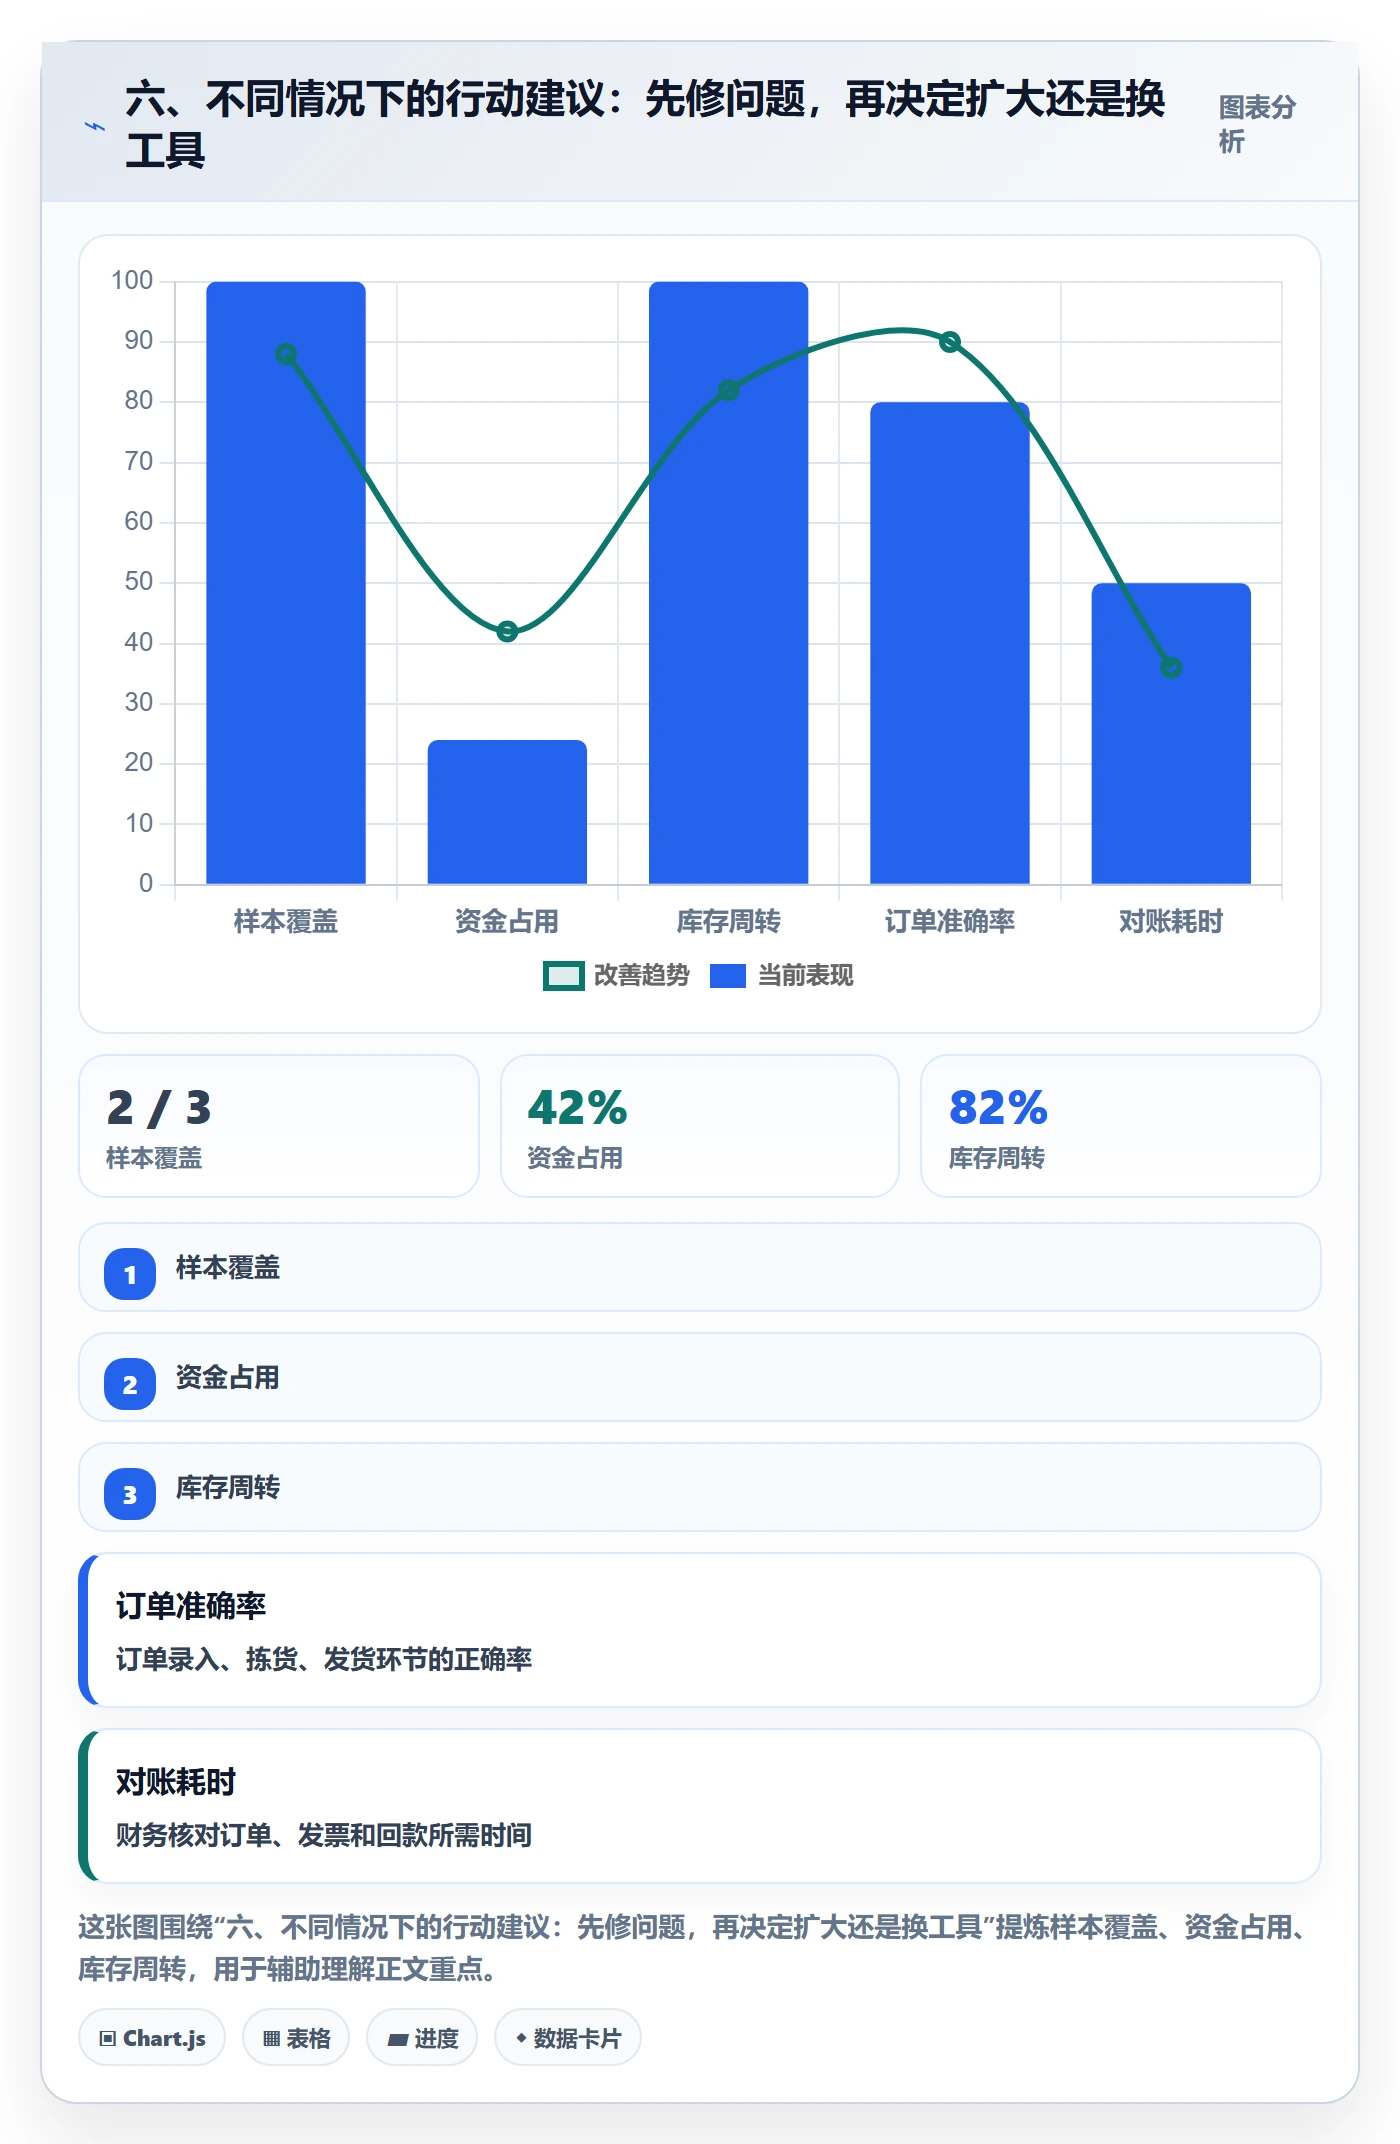This screenshot has height=2144, width=1400.
Task: Click the 100 y-axis tick label
Action: pyautogui.click(x=132, y=281)
